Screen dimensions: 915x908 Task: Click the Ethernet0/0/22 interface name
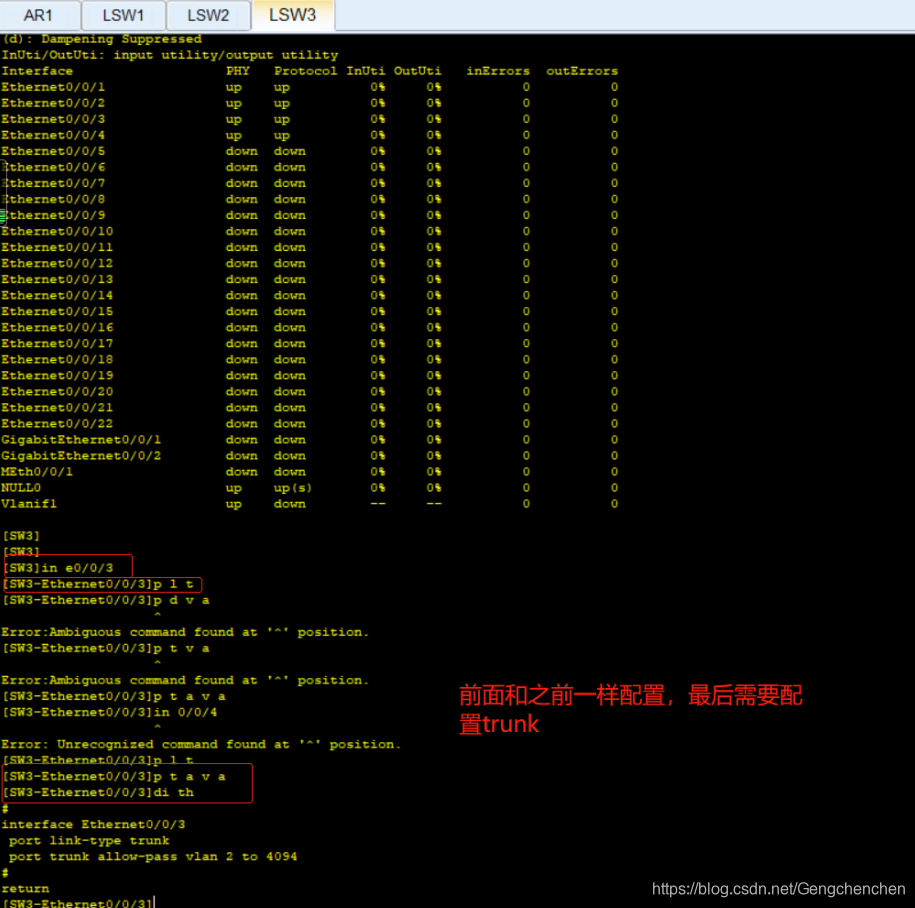[x=57, y=424]
